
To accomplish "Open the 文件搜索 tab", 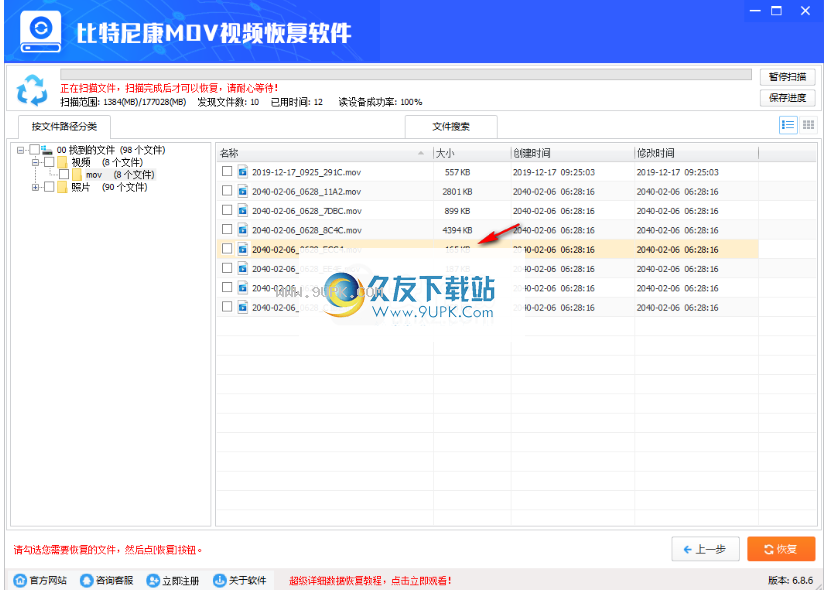I will pyautogui.click(x=451, y=127).
